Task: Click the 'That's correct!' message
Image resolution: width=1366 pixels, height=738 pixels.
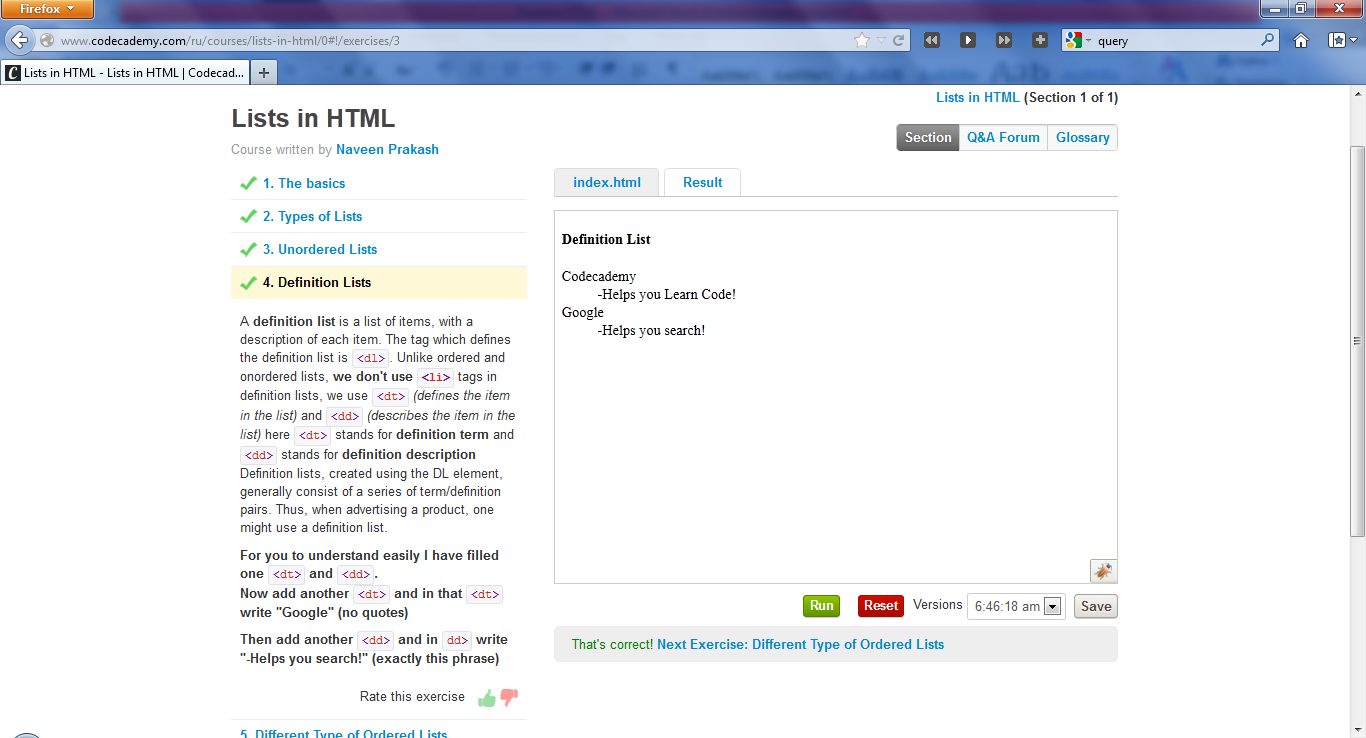Action: [612, 644]
